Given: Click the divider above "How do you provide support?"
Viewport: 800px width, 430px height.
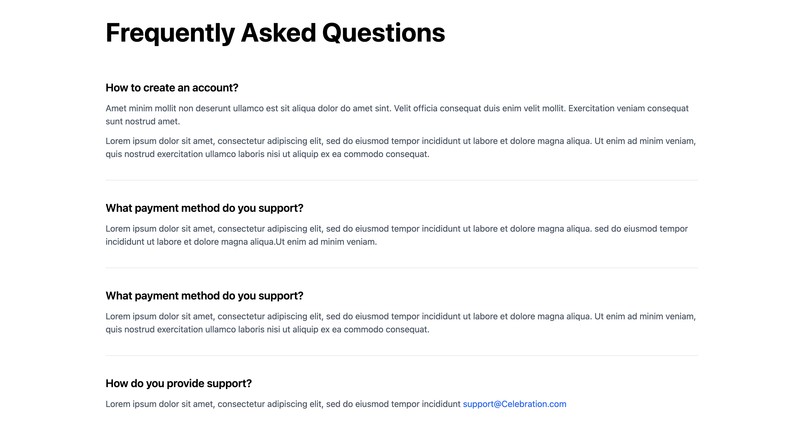Looking at the screenshot, I should pos(402,356).
